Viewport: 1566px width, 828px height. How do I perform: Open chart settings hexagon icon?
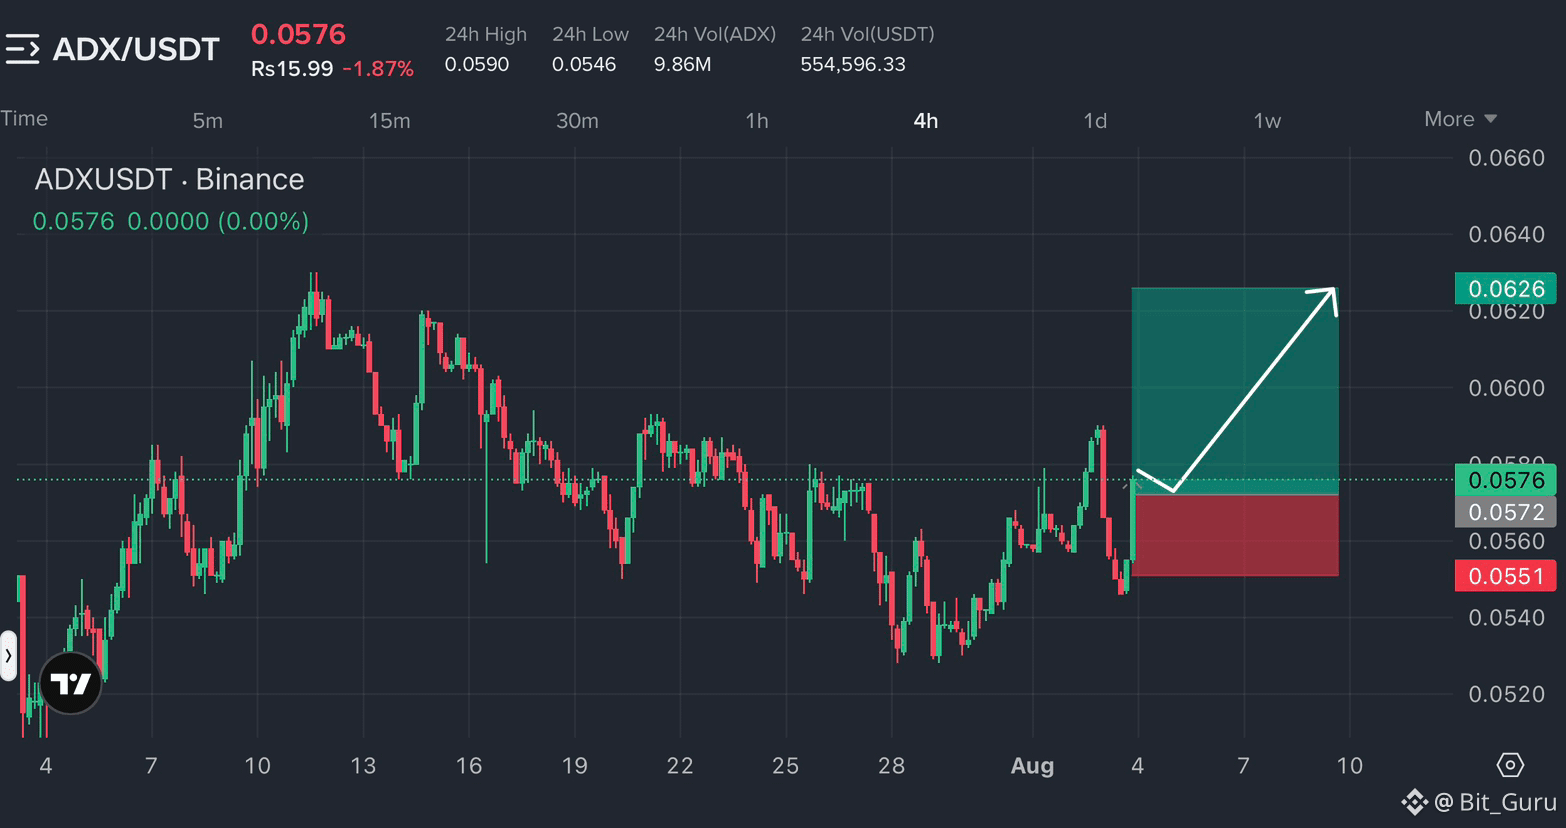click(1510, 765)
